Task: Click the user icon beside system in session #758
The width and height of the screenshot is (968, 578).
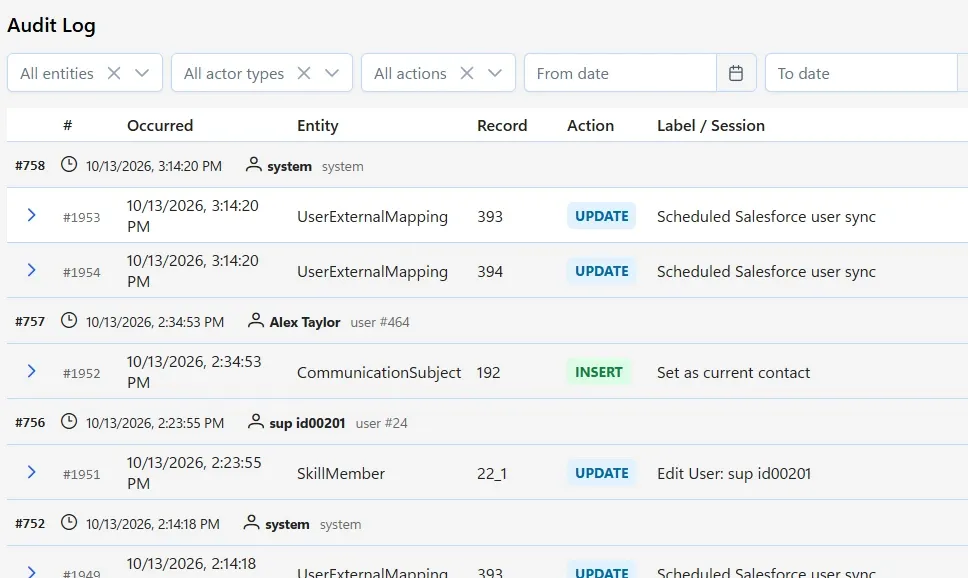Action: coord(254,164)
